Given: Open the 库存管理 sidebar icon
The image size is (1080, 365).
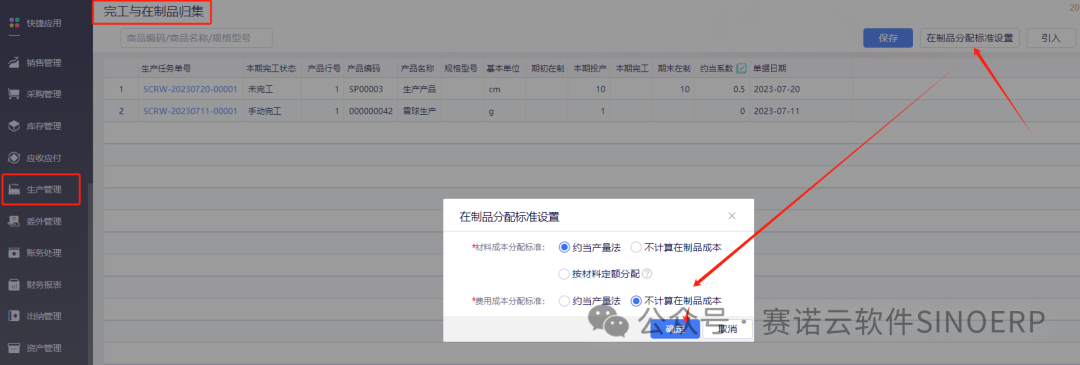Looking at the screenshot, I should click(14, 126).
